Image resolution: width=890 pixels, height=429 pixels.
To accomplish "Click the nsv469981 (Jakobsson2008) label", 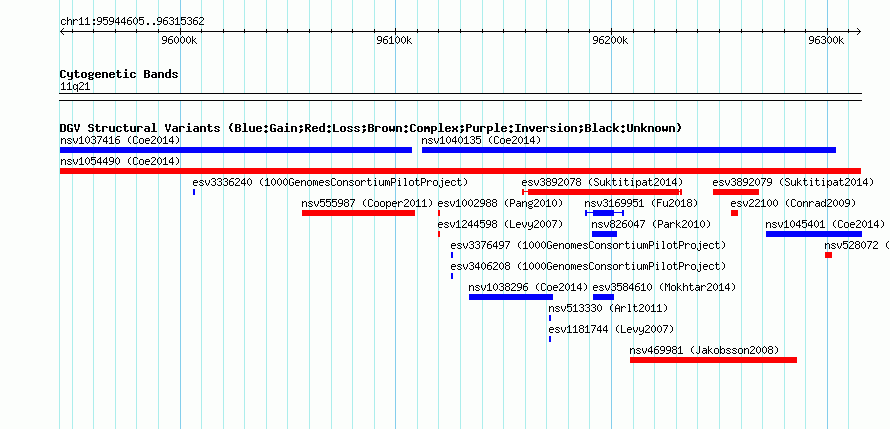I will tap(704, 350).
